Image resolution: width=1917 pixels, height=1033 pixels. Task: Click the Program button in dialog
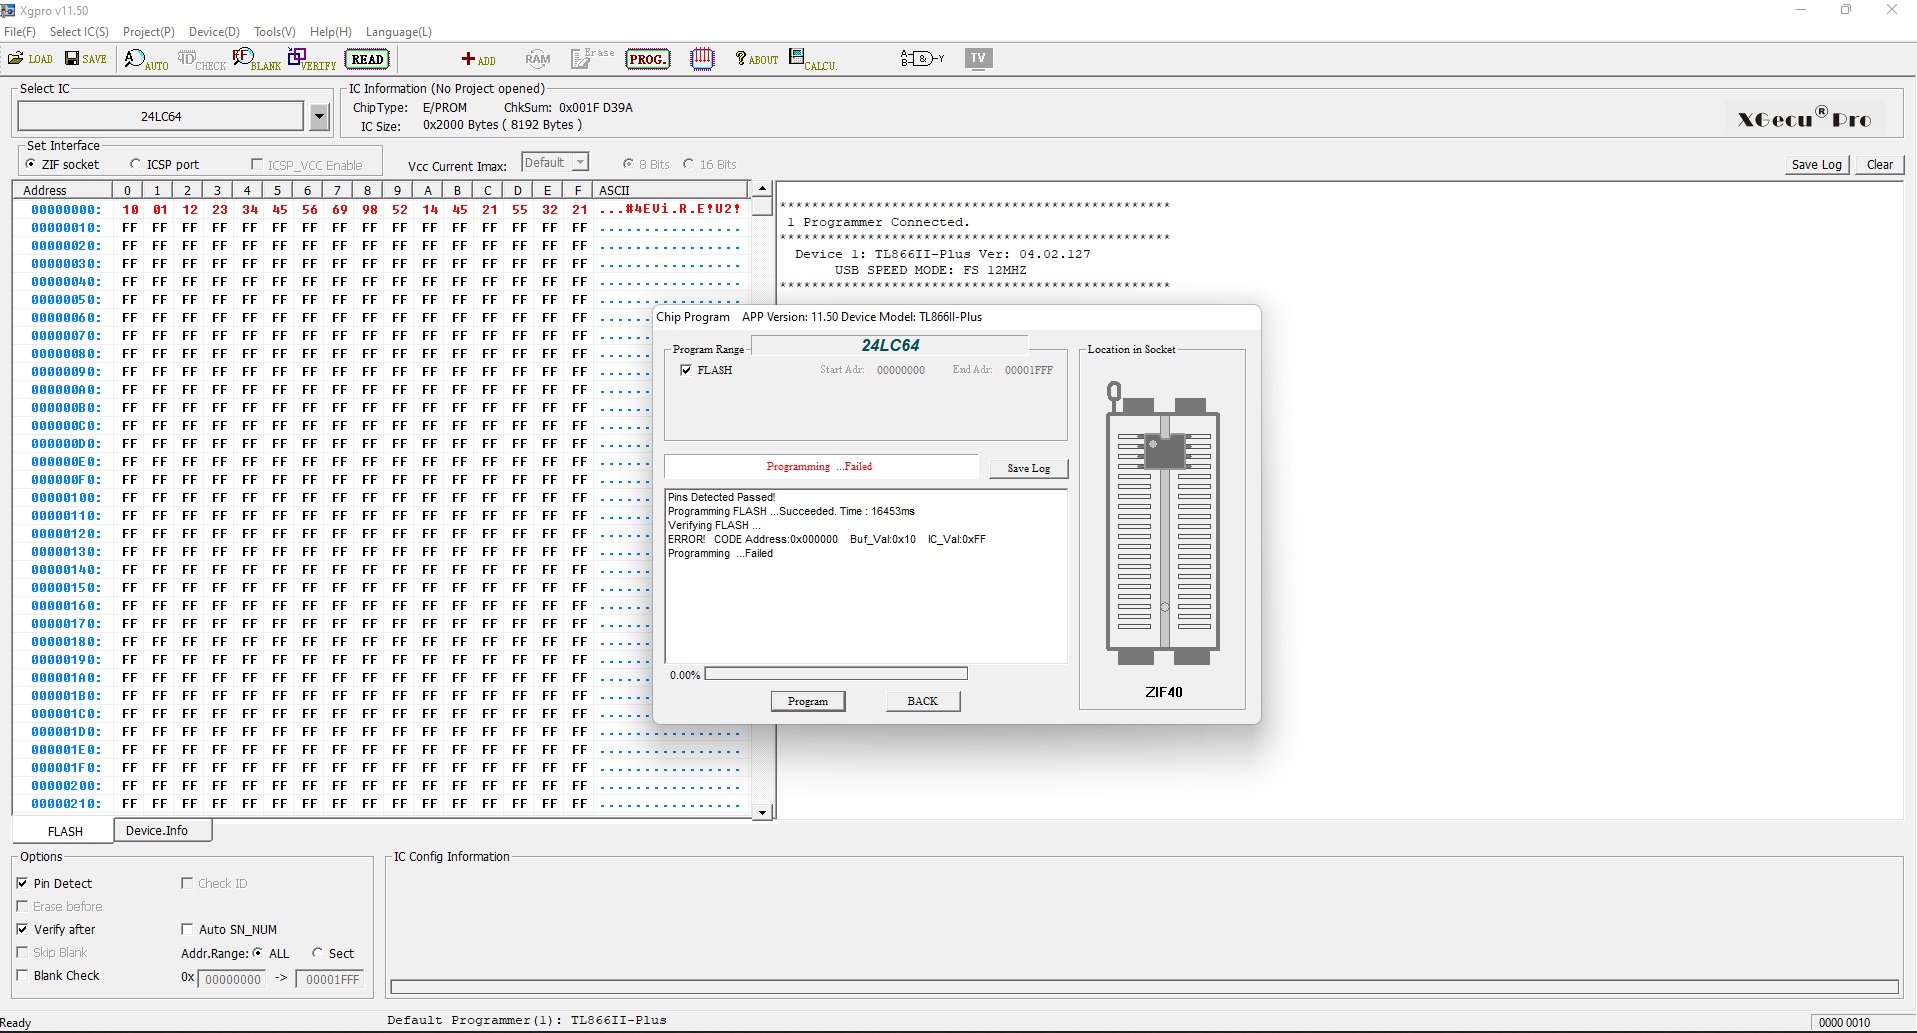(x=807, y=701)
